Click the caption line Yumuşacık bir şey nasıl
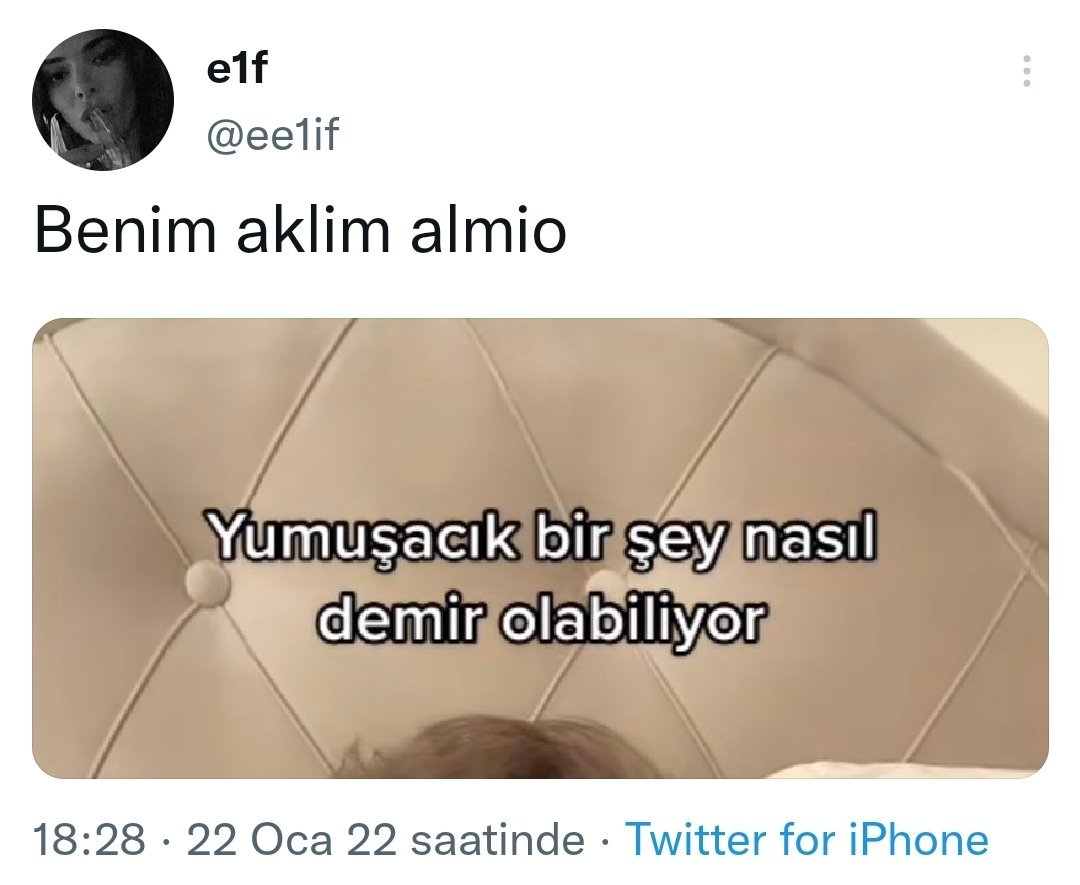The width and height of the screenshot is (1080, 885). tap(541, 539)
